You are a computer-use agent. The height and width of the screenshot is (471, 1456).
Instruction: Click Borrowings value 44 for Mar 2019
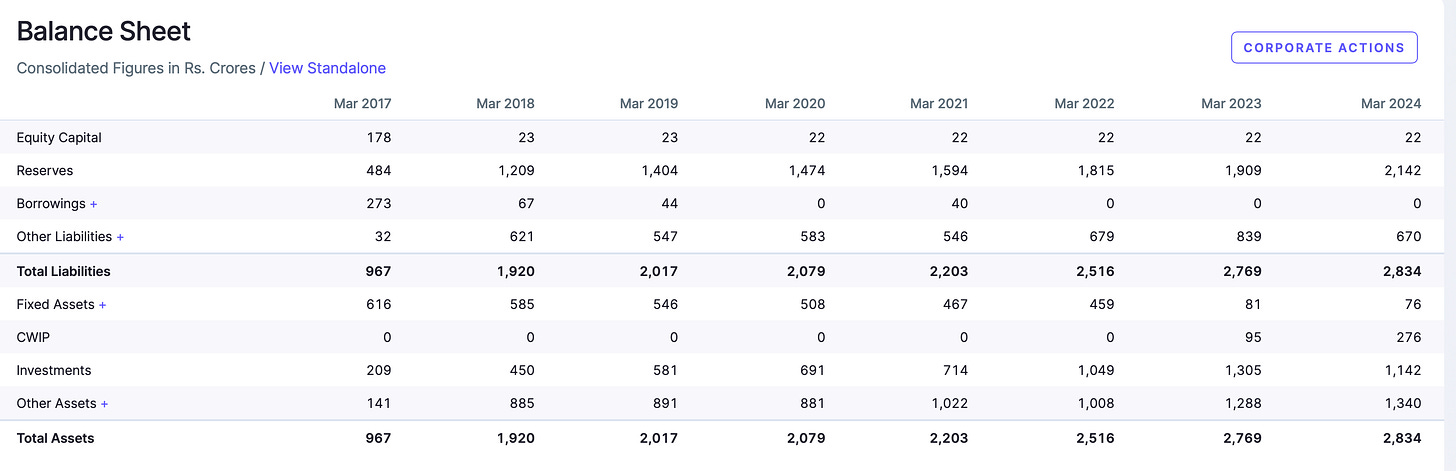668,204
